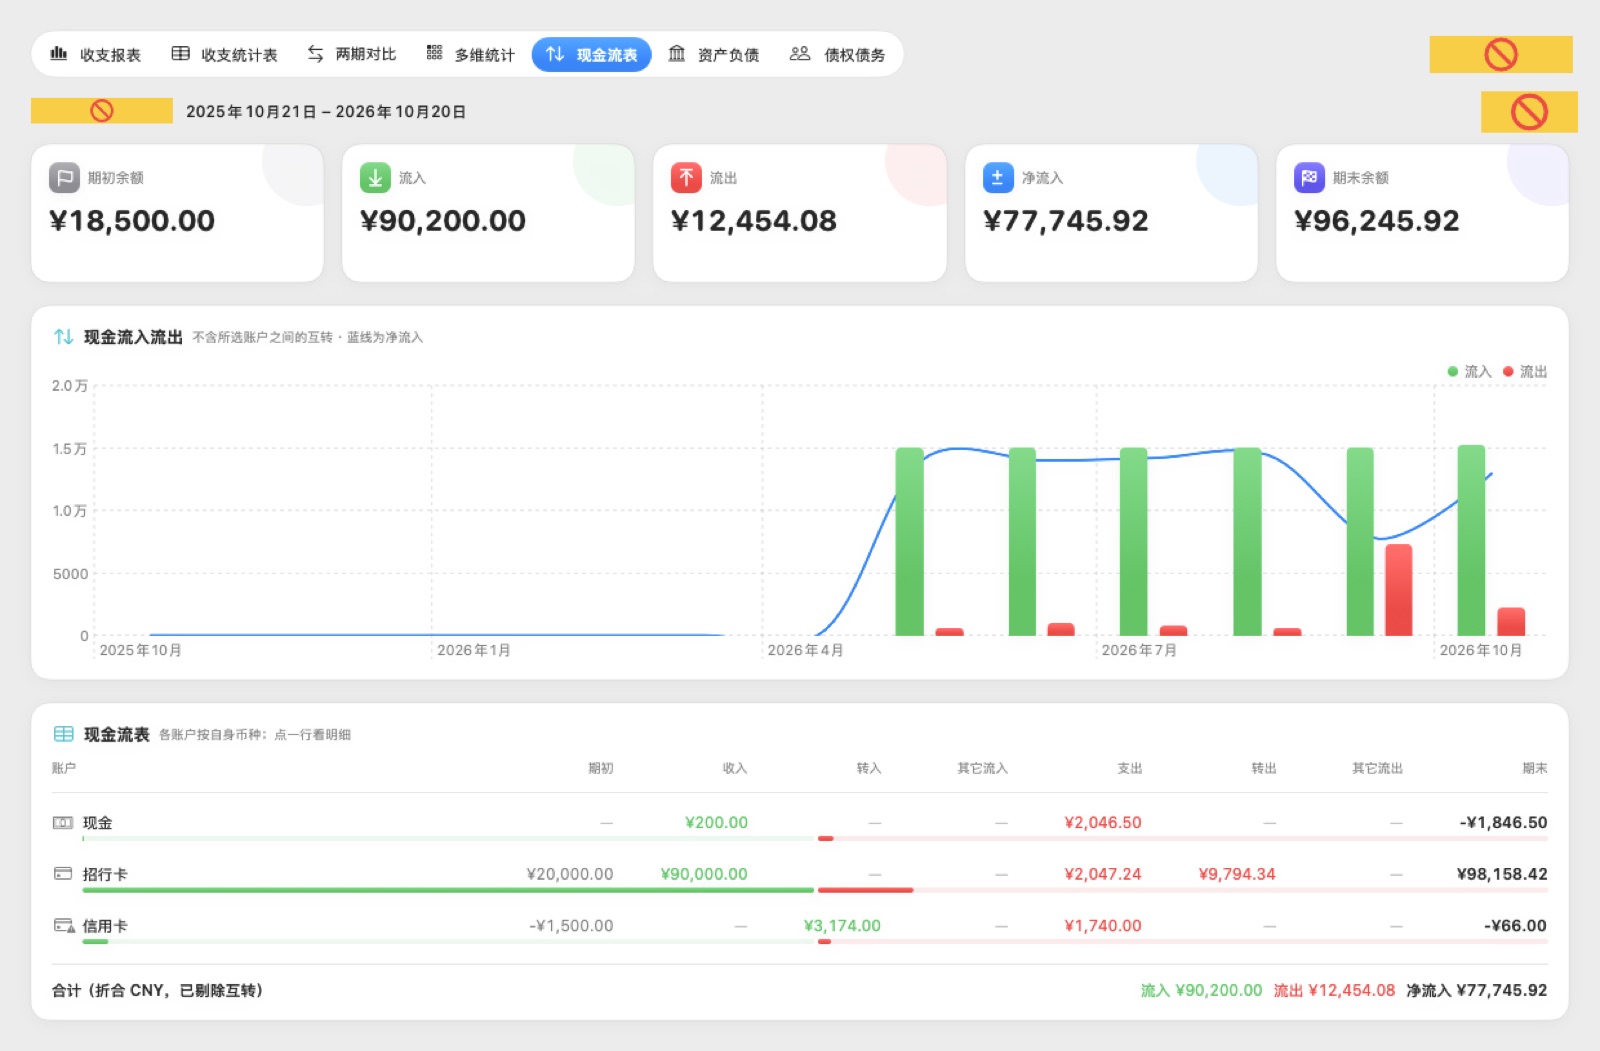Click the -¥1,846.50 ending balance
This screenshot has height=1051, width=1600.
click(1503, 822)
